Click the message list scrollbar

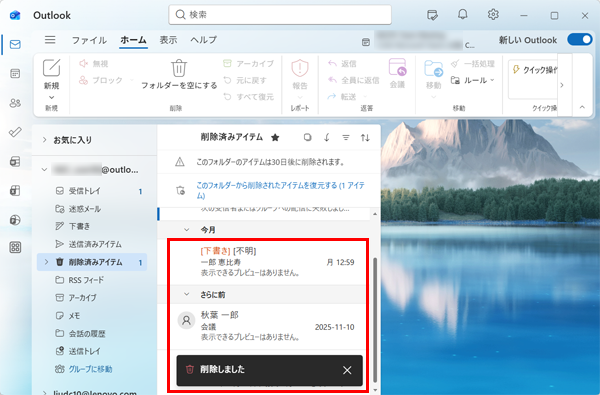tap(375, 320)
